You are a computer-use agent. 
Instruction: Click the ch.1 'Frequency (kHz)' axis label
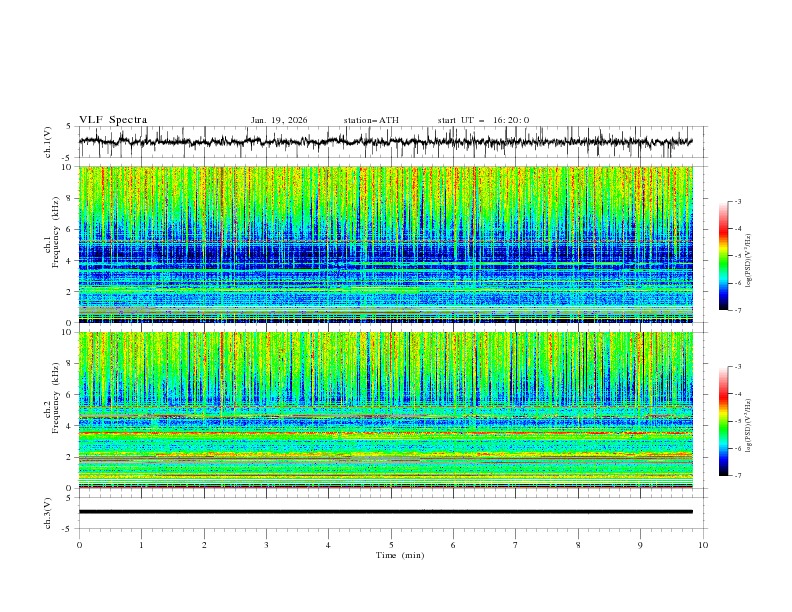click(x=56, y=233)
